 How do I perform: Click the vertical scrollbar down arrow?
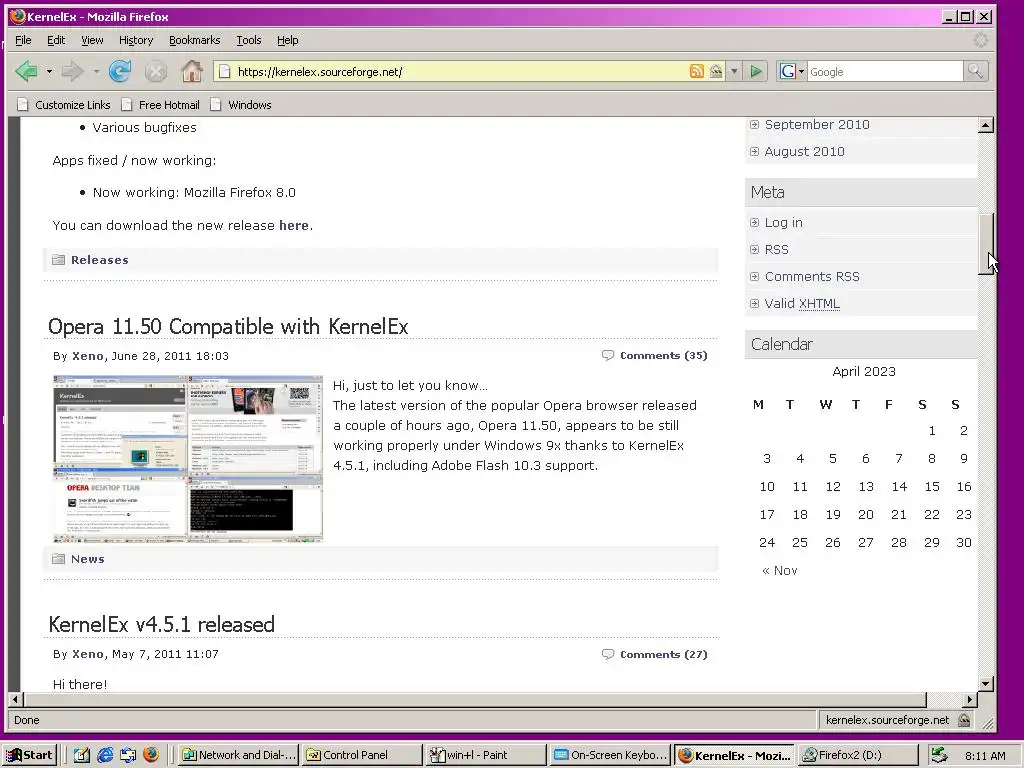point(986,684)
